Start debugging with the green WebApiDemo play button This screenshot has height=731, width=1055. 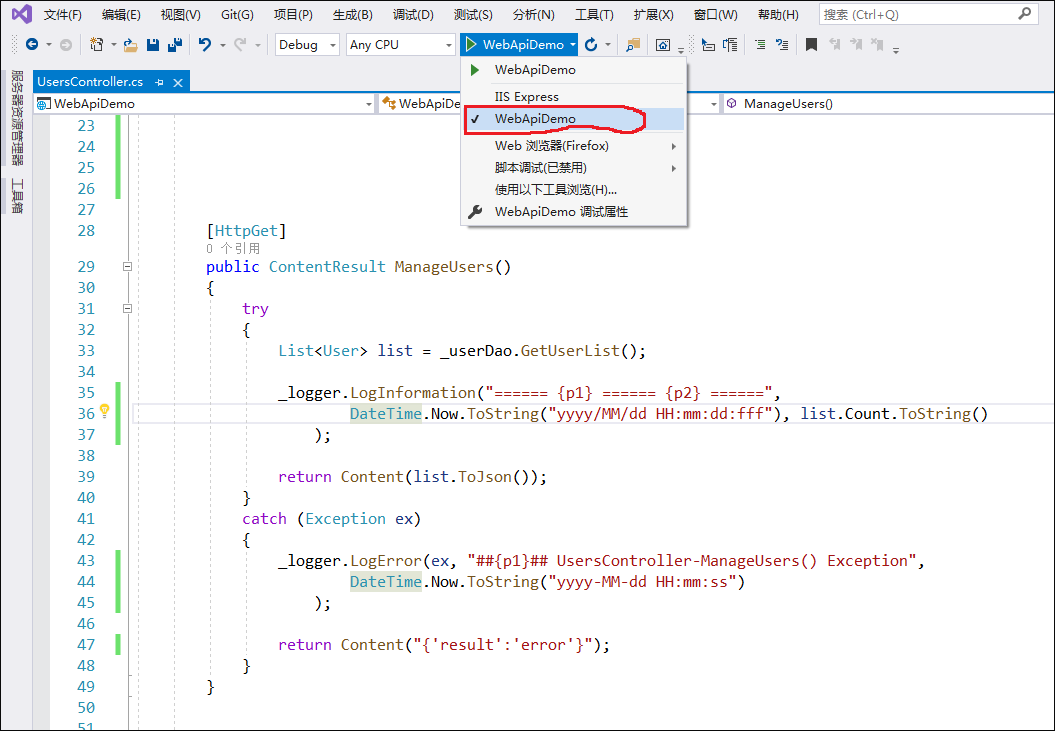pyautogui.click(x=515, y=44)
